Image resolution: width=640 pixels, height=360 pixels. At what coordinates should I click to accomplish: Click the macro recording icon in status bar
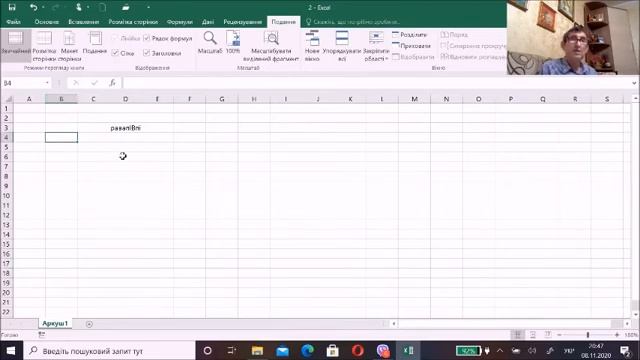coord(42,335)
